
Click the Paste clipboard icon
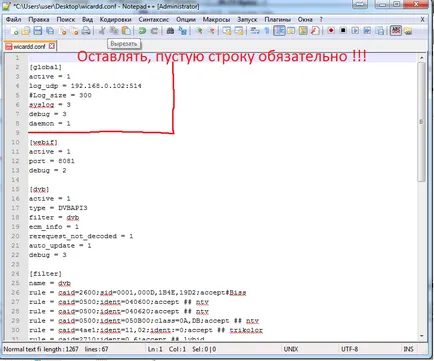126,31
